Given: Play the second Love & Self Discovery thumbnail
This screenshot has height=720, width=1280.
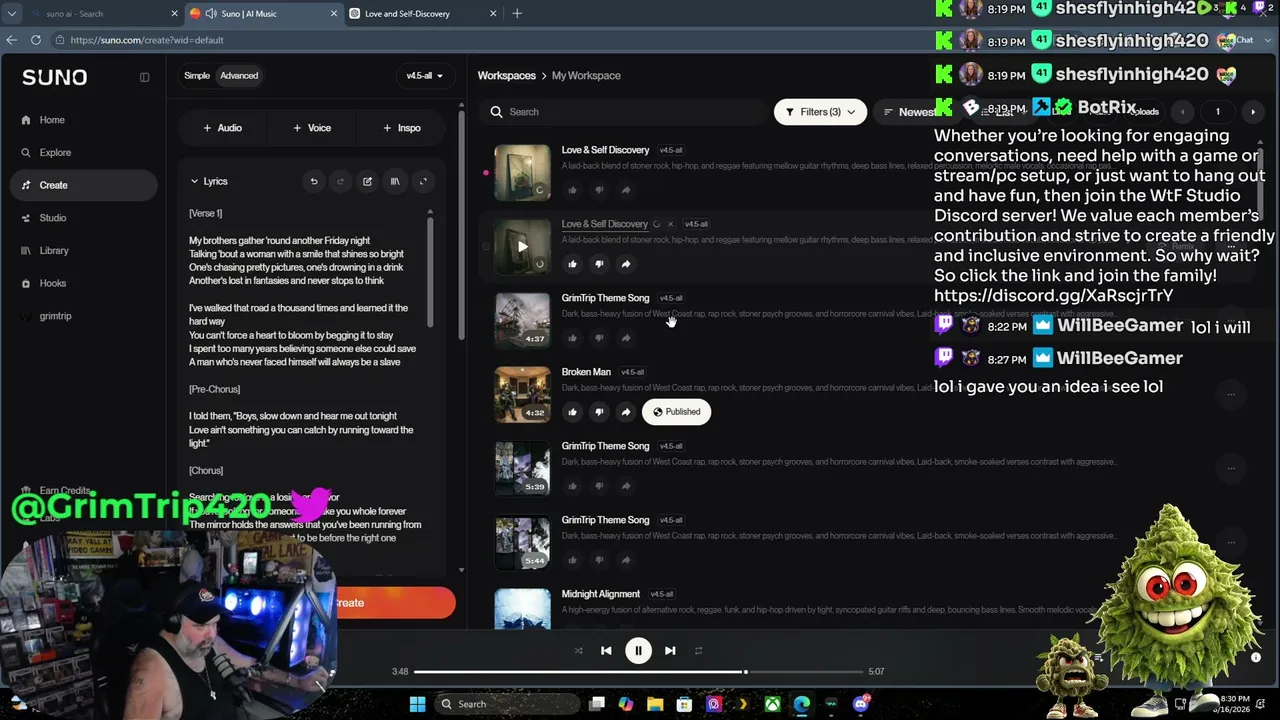Looking at the screenshot, I should tap(522, 246).
